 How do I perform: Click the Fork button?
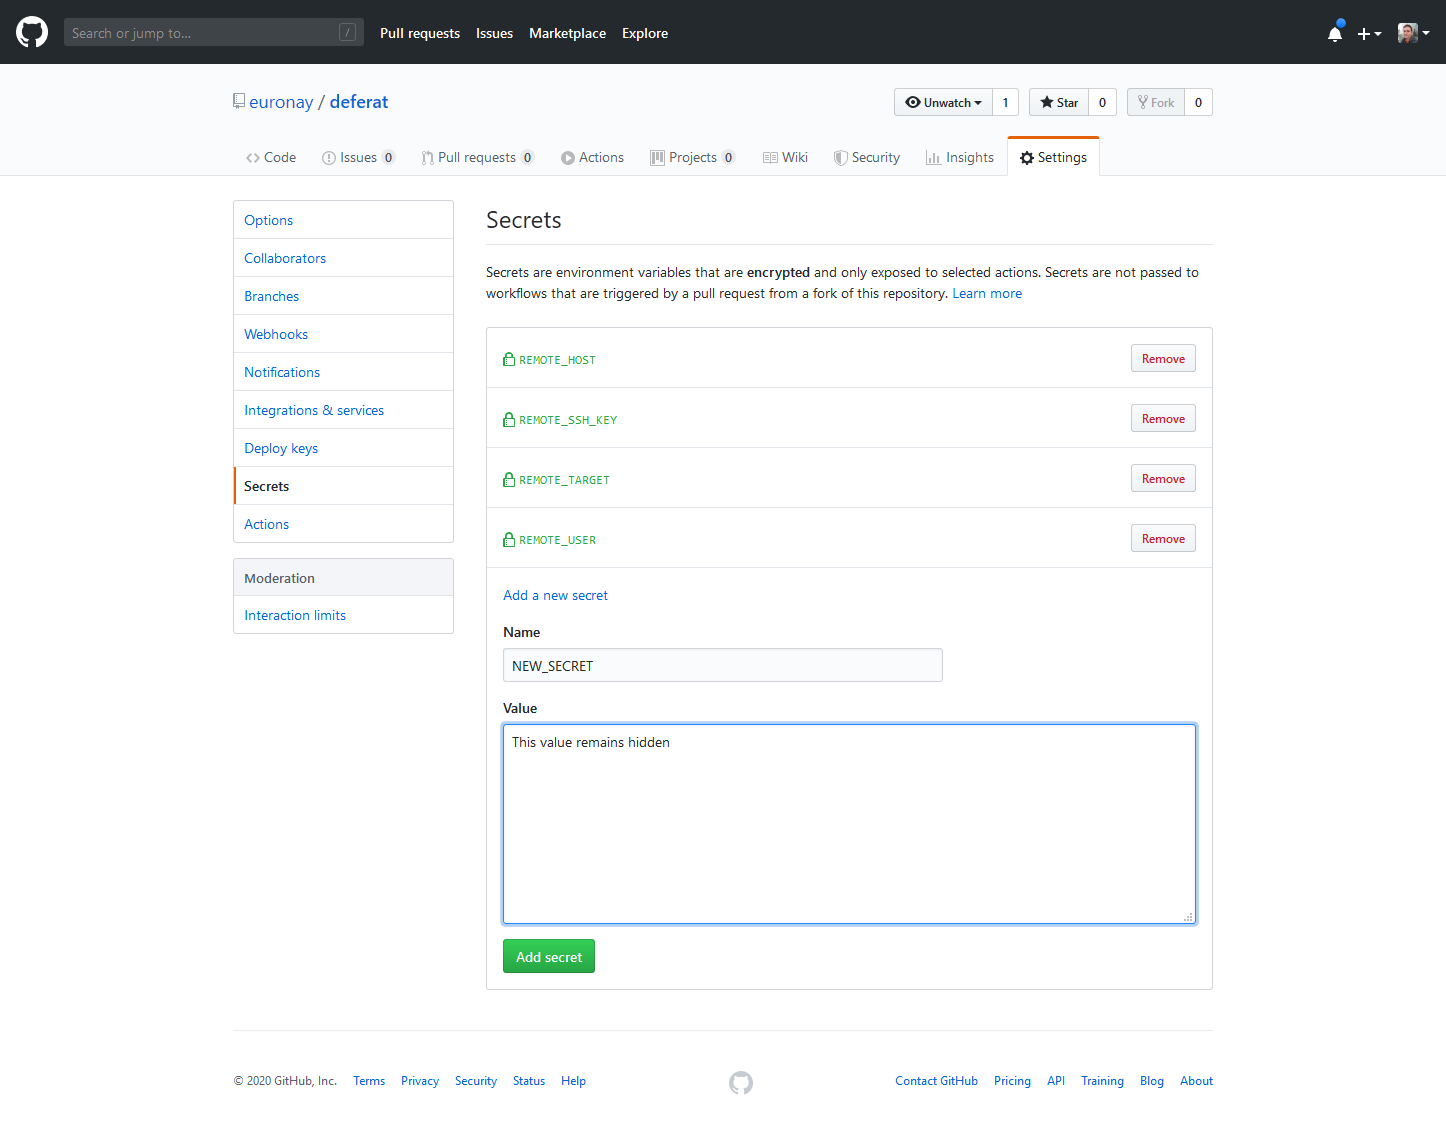click(1156, 102)
